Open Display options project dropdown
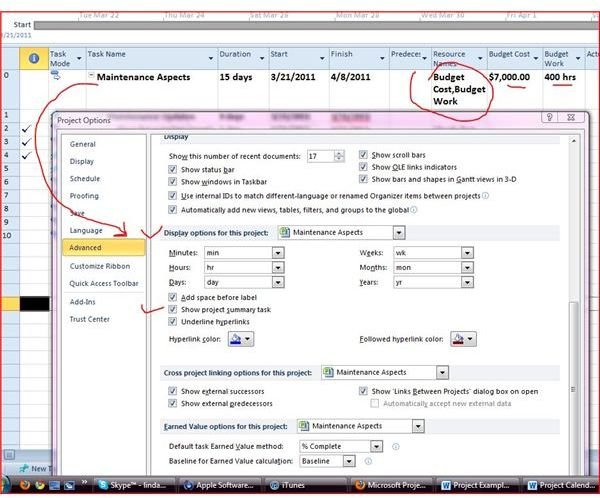 399,232
